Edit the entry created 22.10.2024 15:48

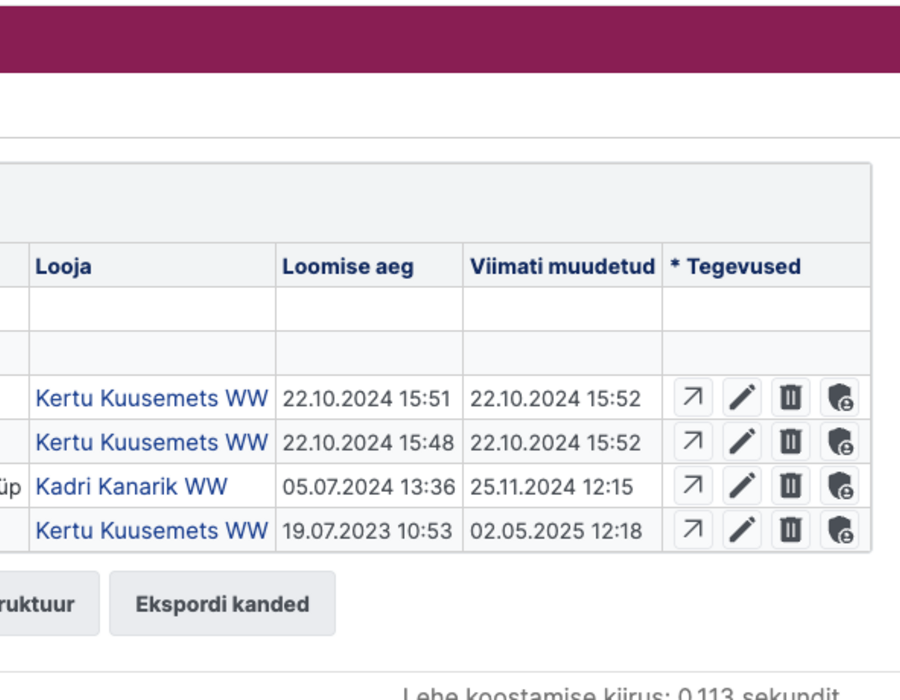742,441
